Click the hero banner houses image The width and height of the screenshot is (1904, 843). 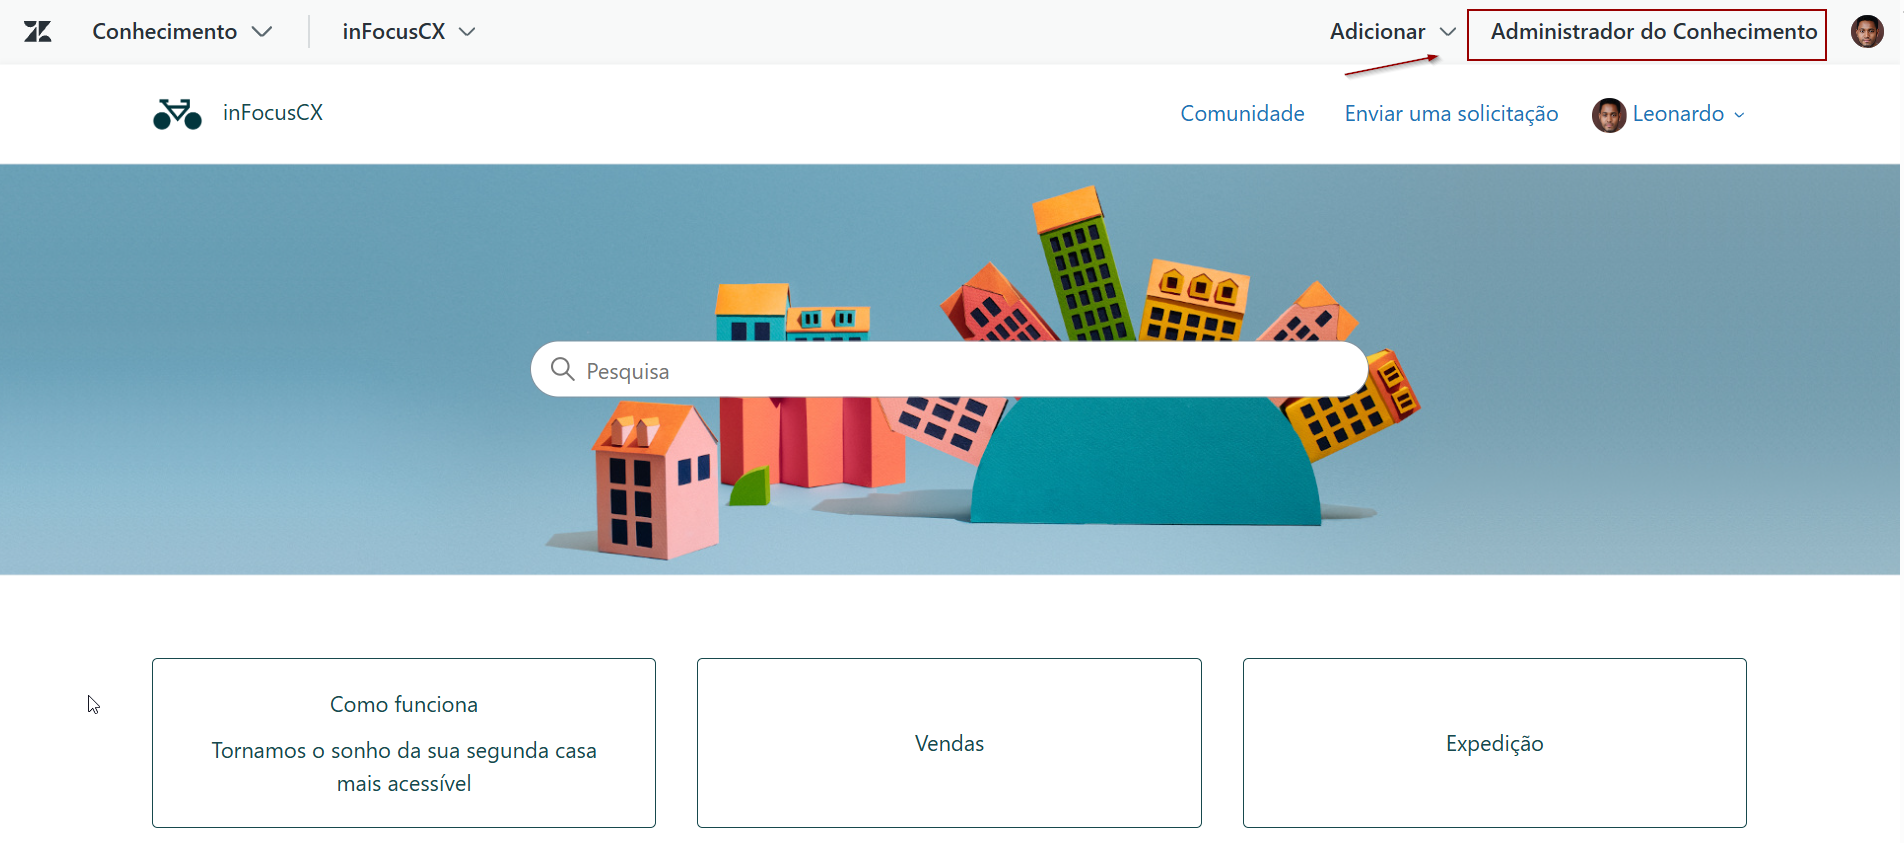[950, 370]
